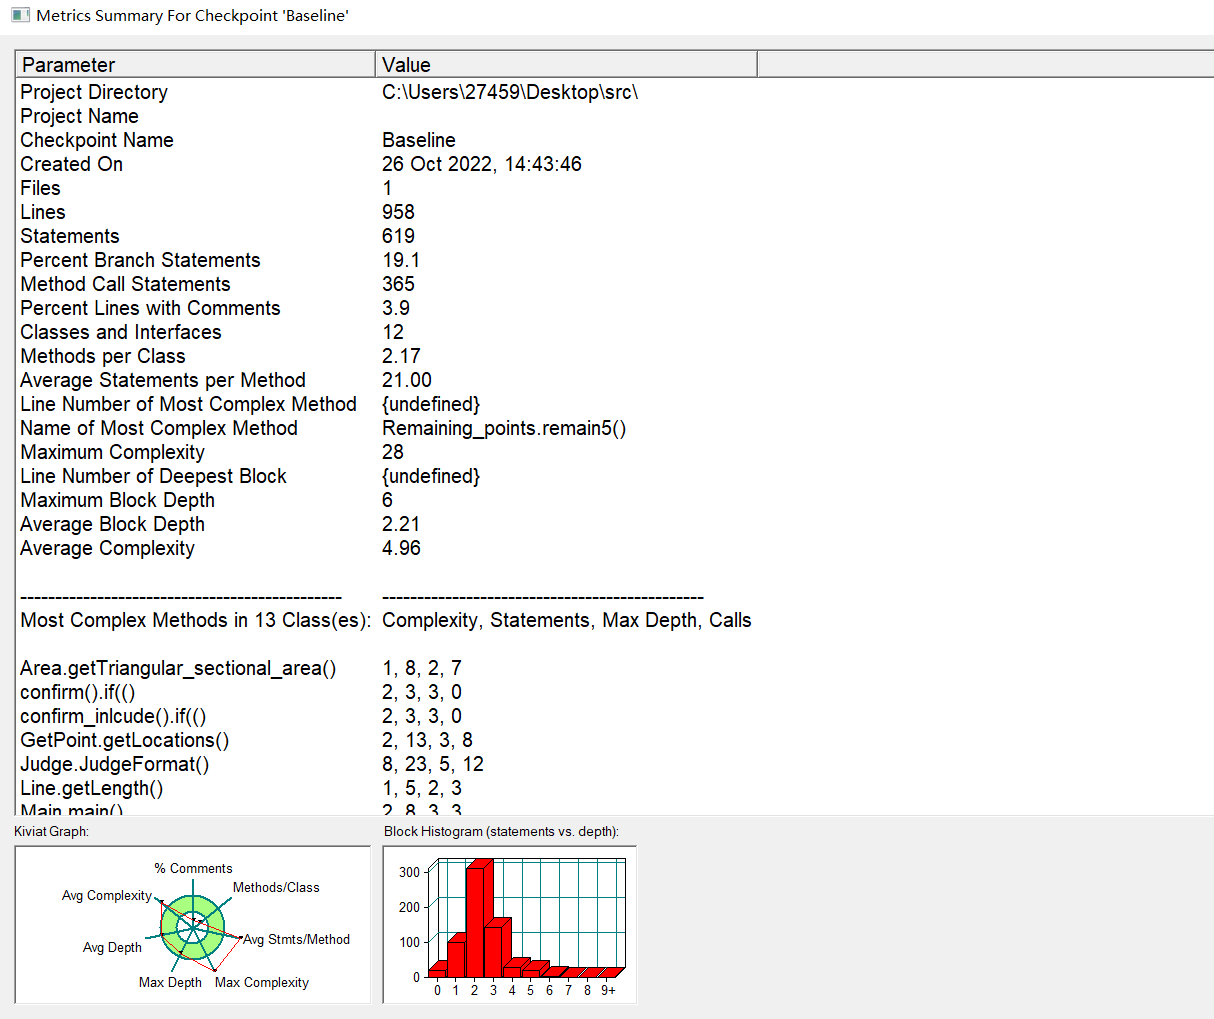Select the Judge.JudgeFormat() row
Screen dimensions: 1214x1019
tap(115, 764)
